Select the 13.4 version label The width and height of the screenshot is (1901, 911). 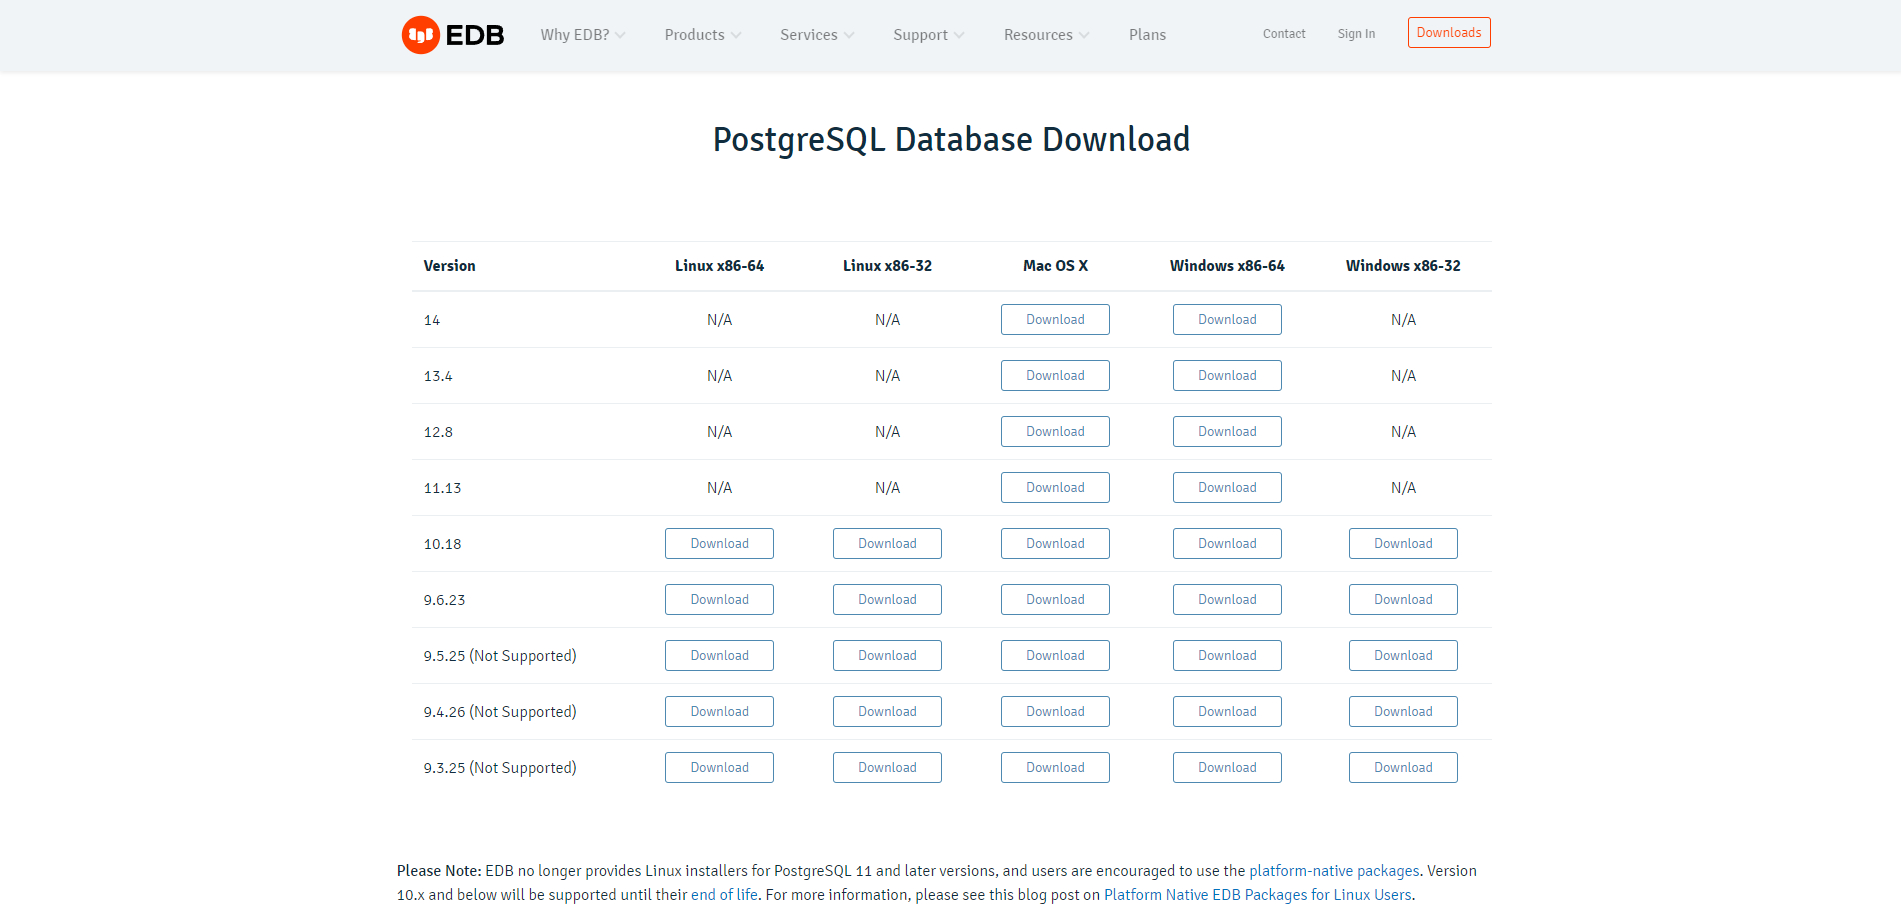click(438, 376)
